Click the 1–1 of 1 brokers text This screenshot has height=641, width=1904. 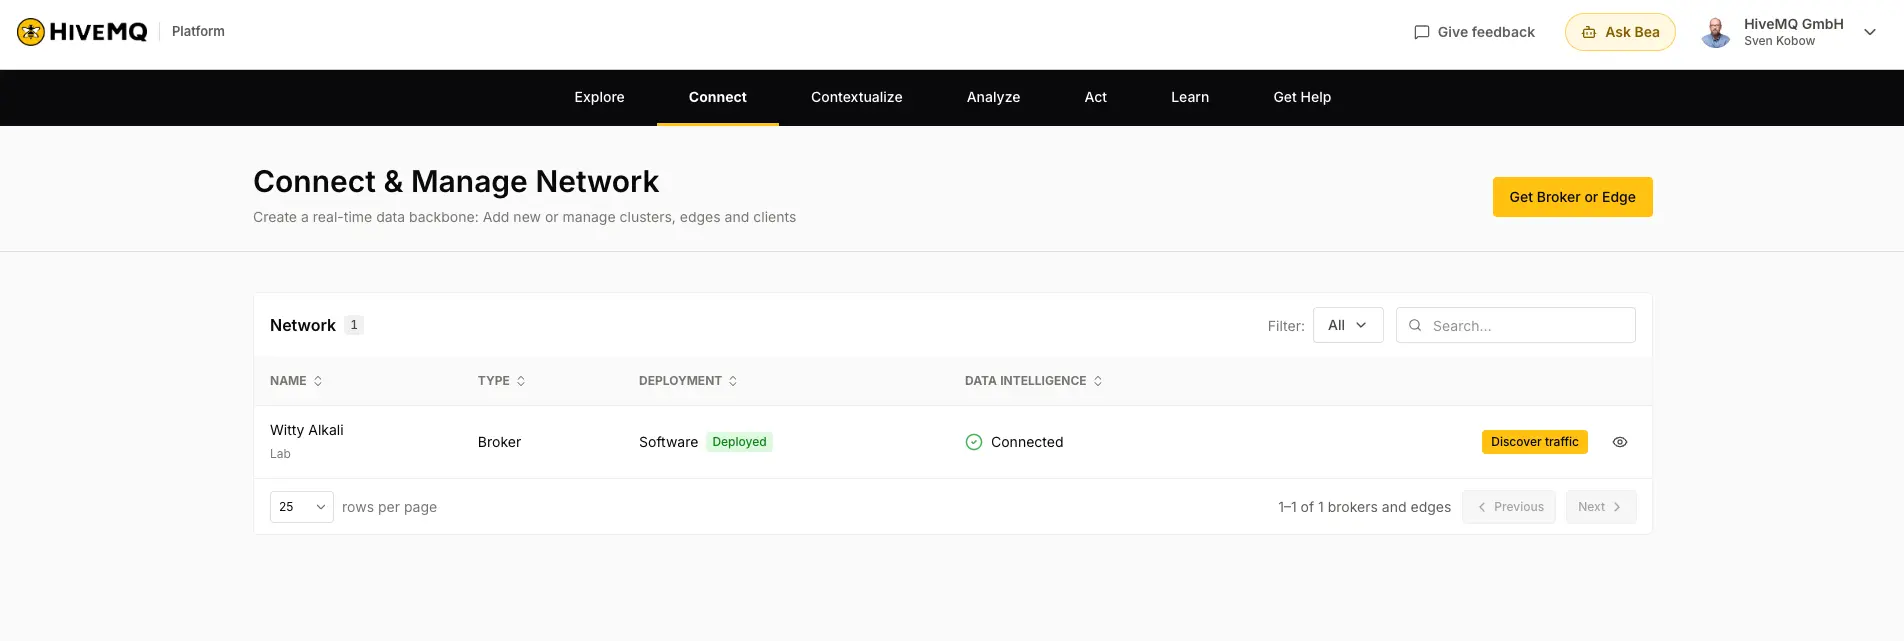point(1364,507)
